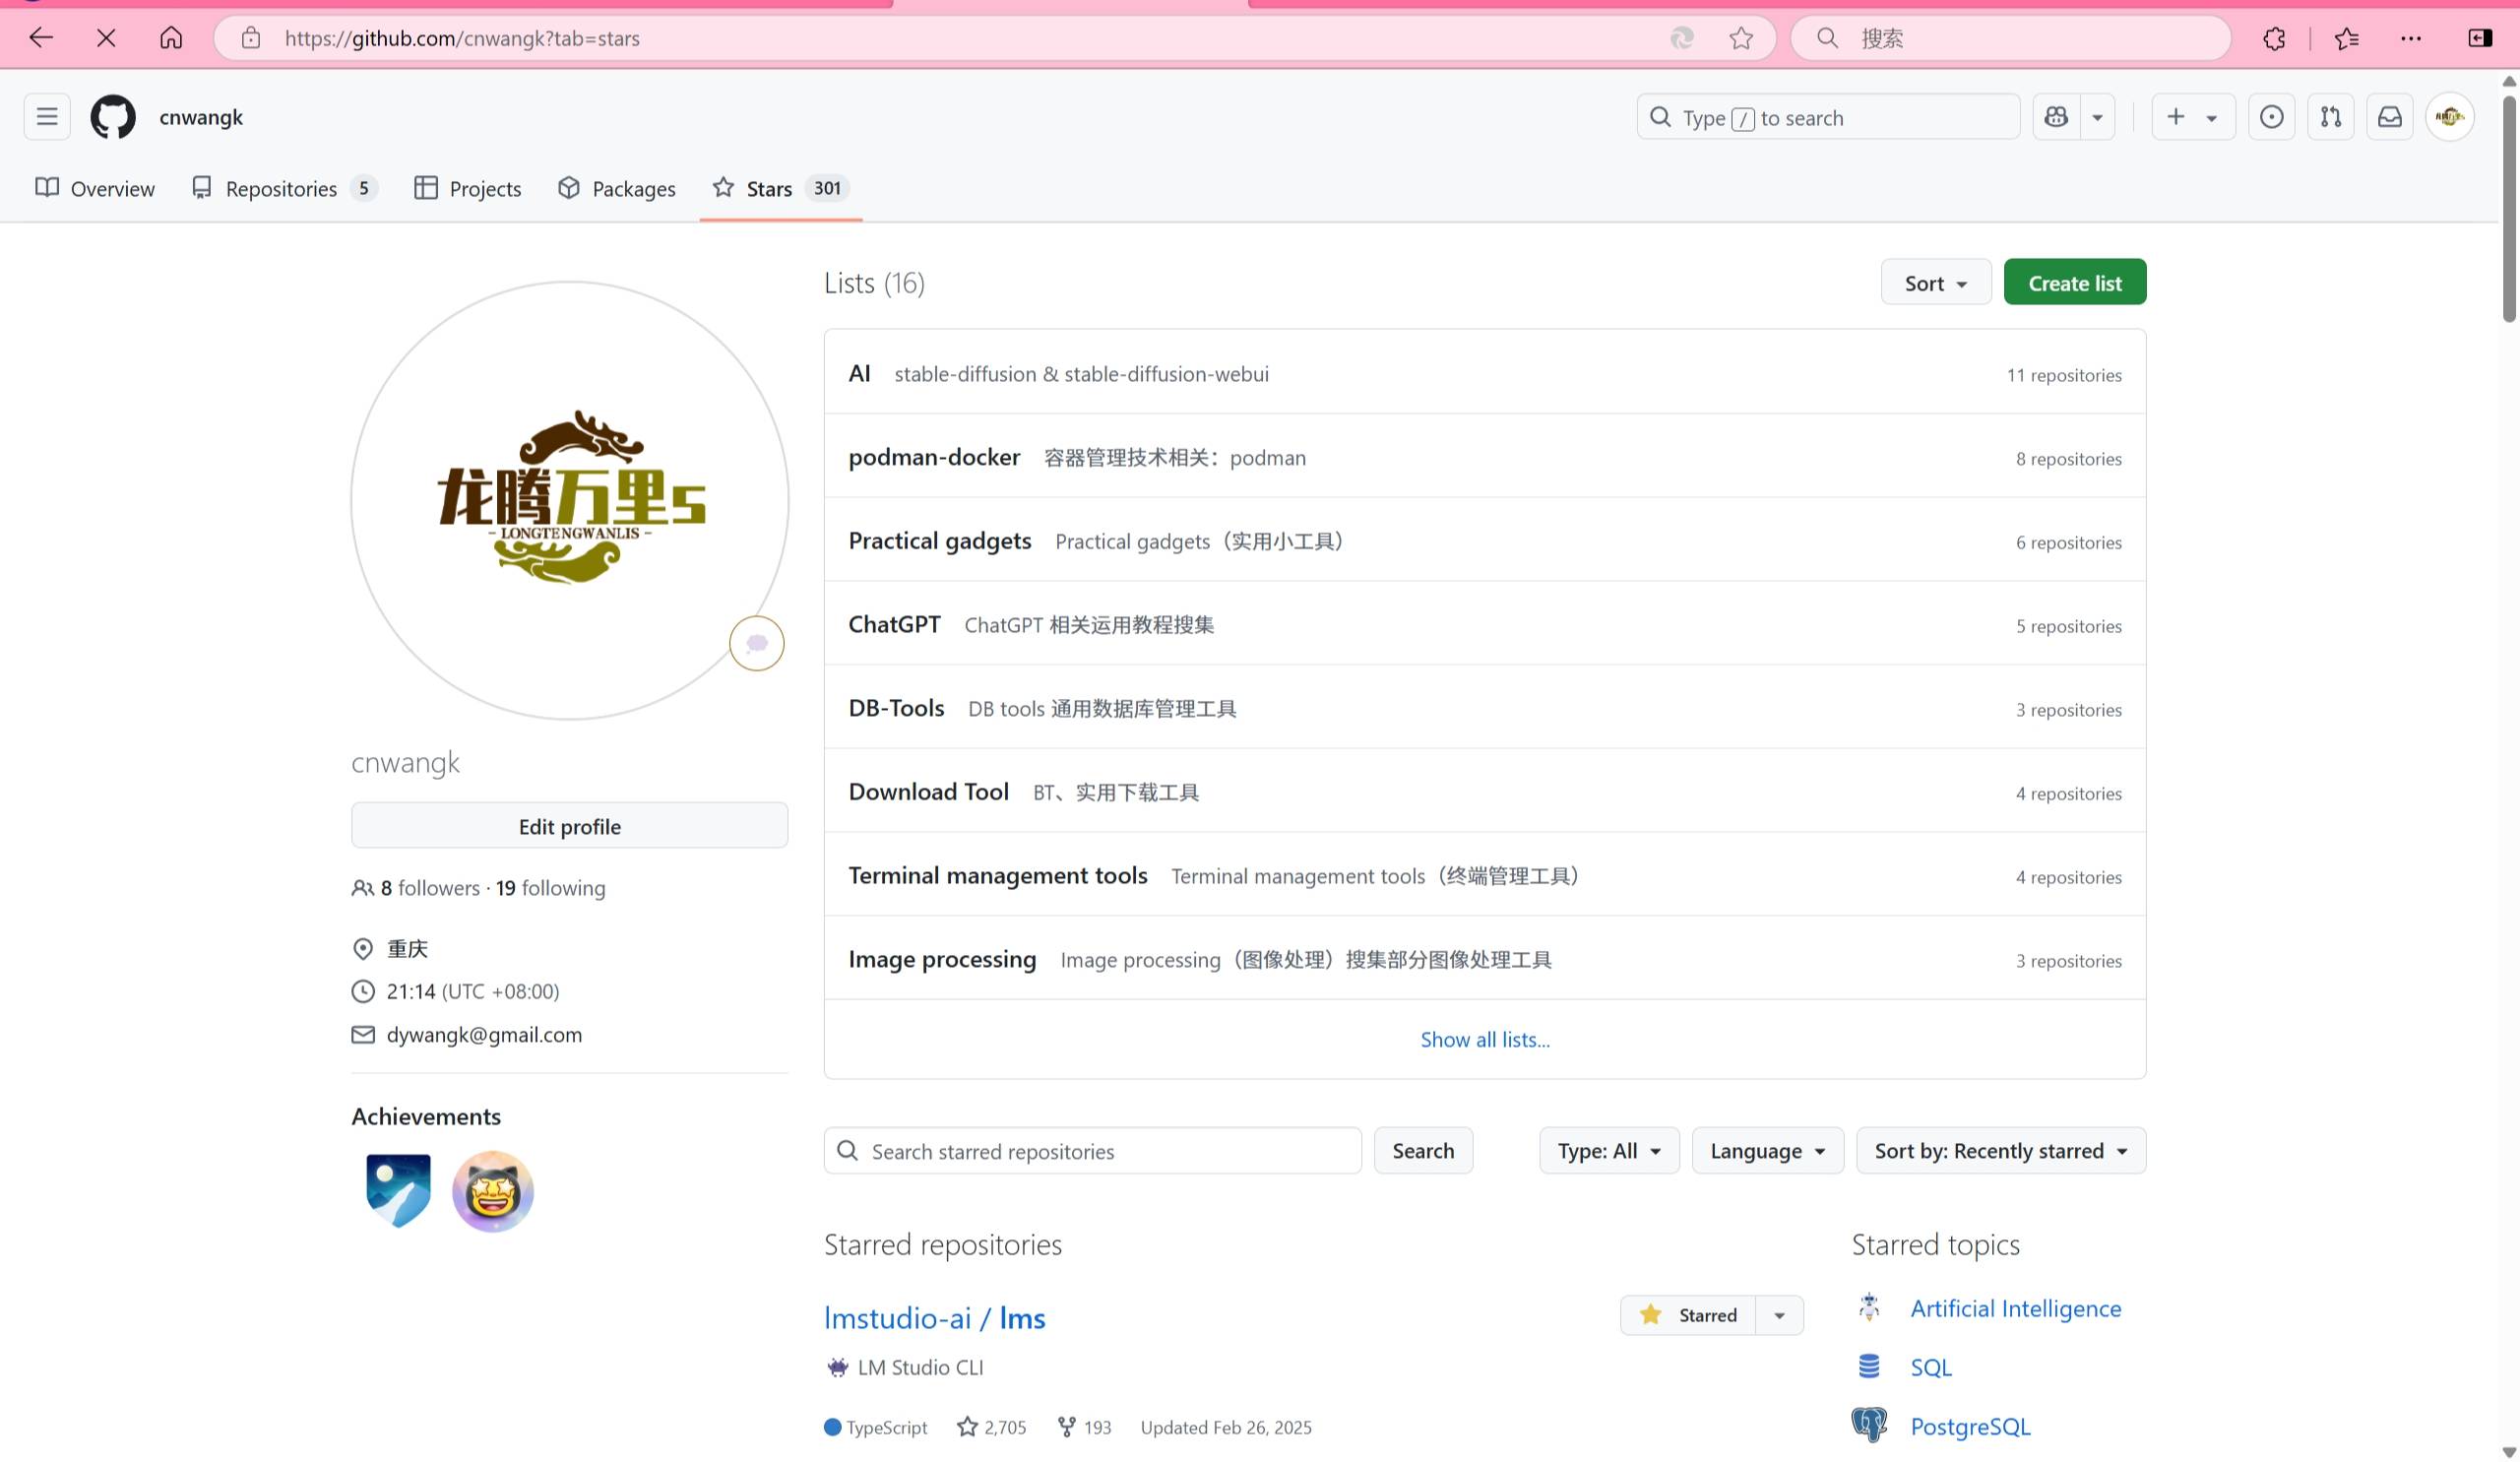
Task: Click the first achievement badge
Action: (398, 1190)
